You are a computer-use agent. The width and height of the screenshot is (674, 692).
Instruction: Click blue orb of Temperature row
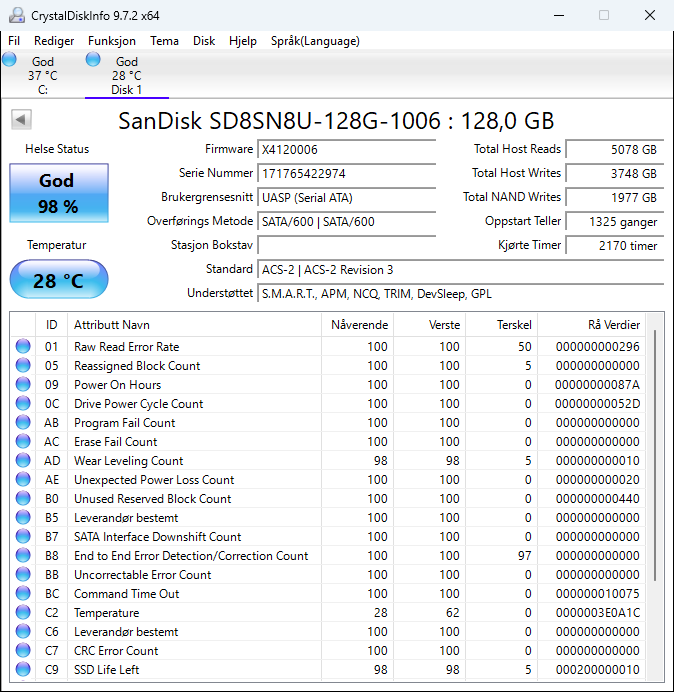click(x=23, y=612)
